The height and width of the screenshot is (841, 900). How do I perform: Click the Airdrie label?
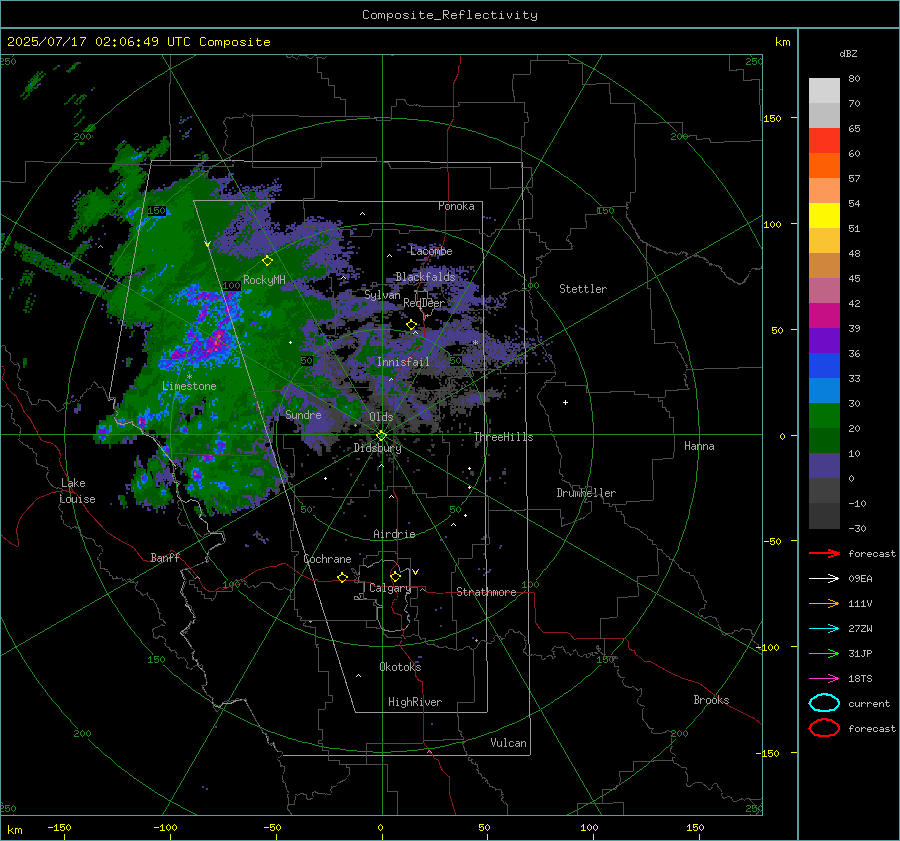click(394, 534)
